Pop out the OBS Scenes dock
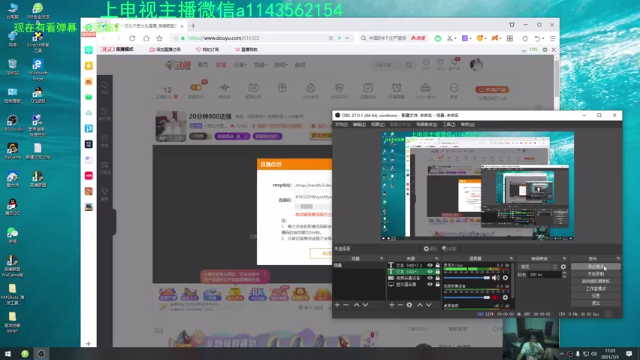 [382, 258]
